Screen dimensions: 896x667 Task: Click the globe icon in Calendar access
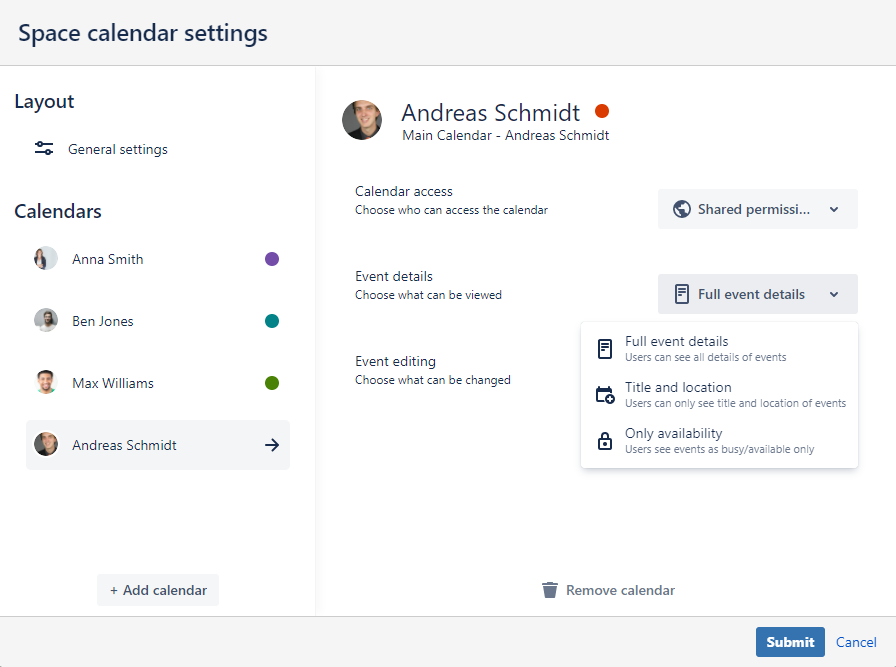click(x=682, y=209)
